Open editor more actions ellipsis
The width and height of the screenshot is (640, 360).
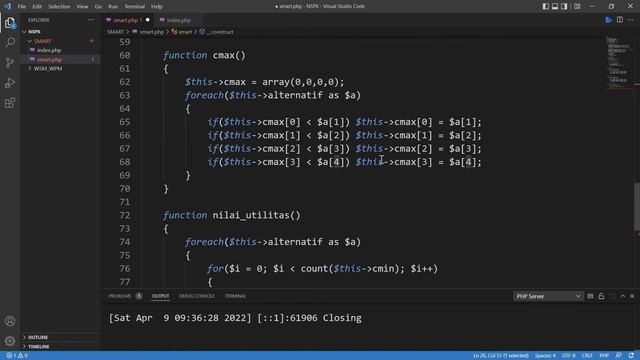coord(631,20)
